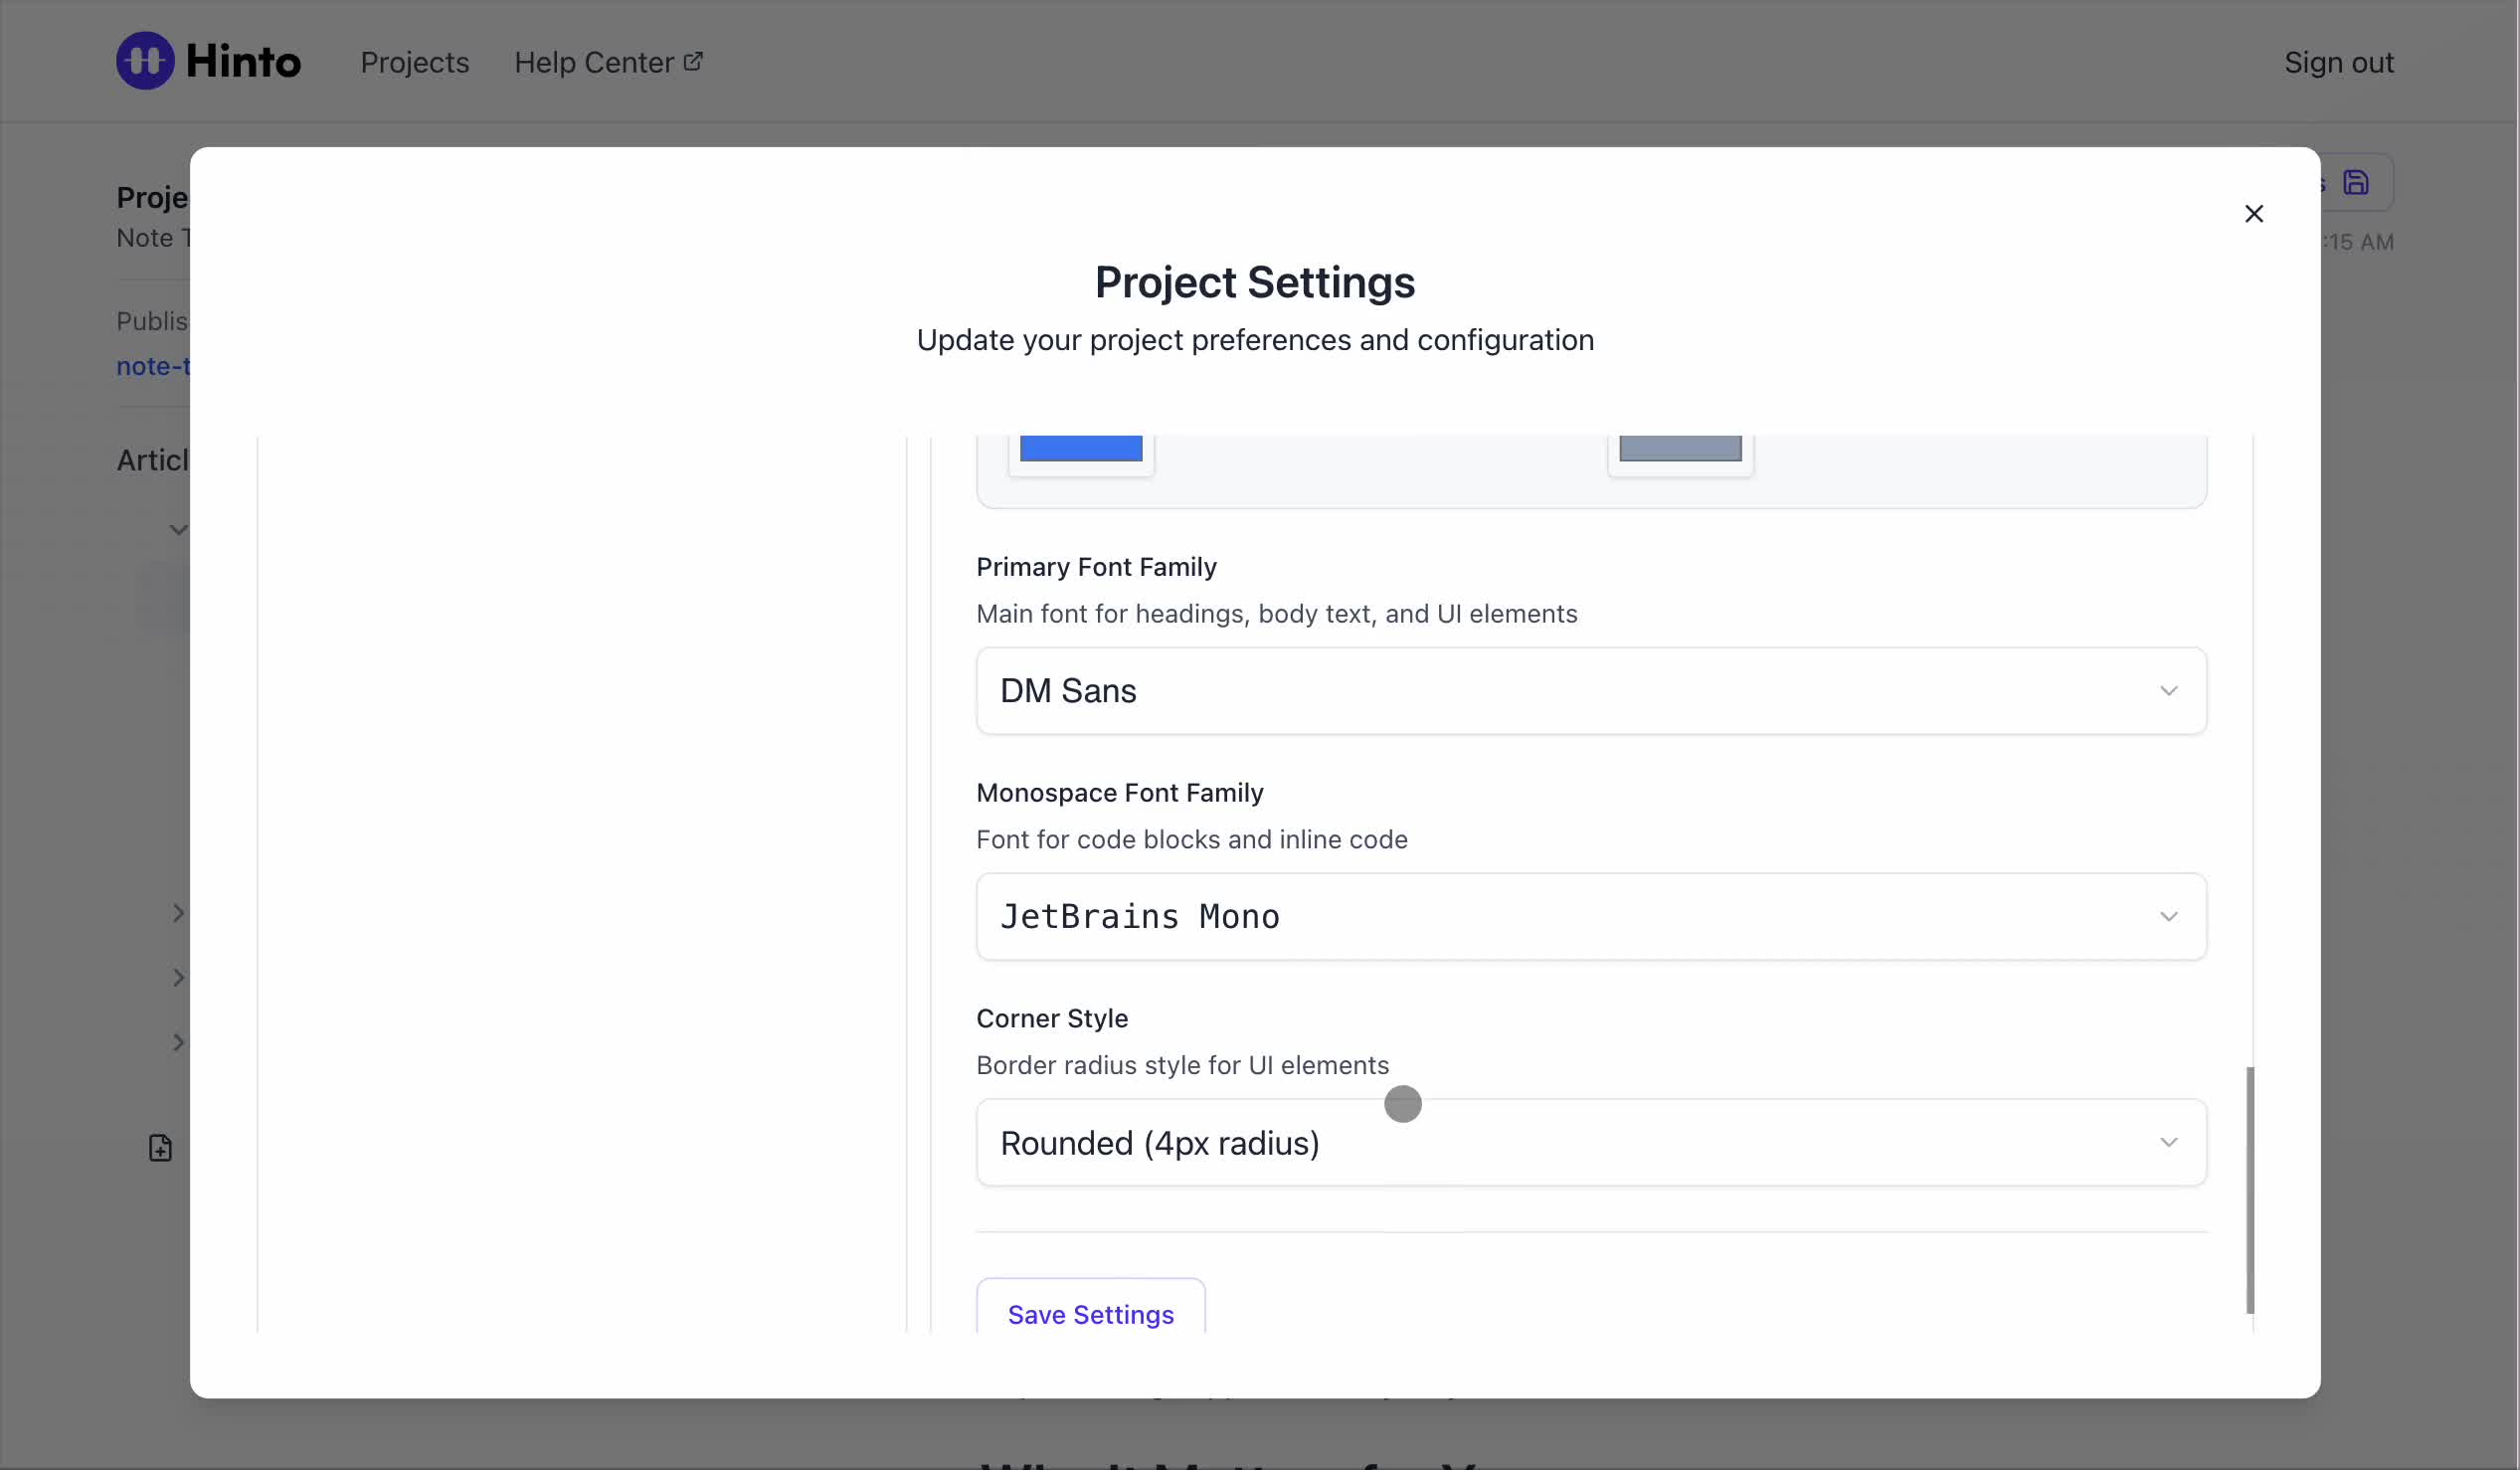This screenshot has width=2520, height=1470.
Task: Click the new article file-plus icon
Action: click(160, 1147)
